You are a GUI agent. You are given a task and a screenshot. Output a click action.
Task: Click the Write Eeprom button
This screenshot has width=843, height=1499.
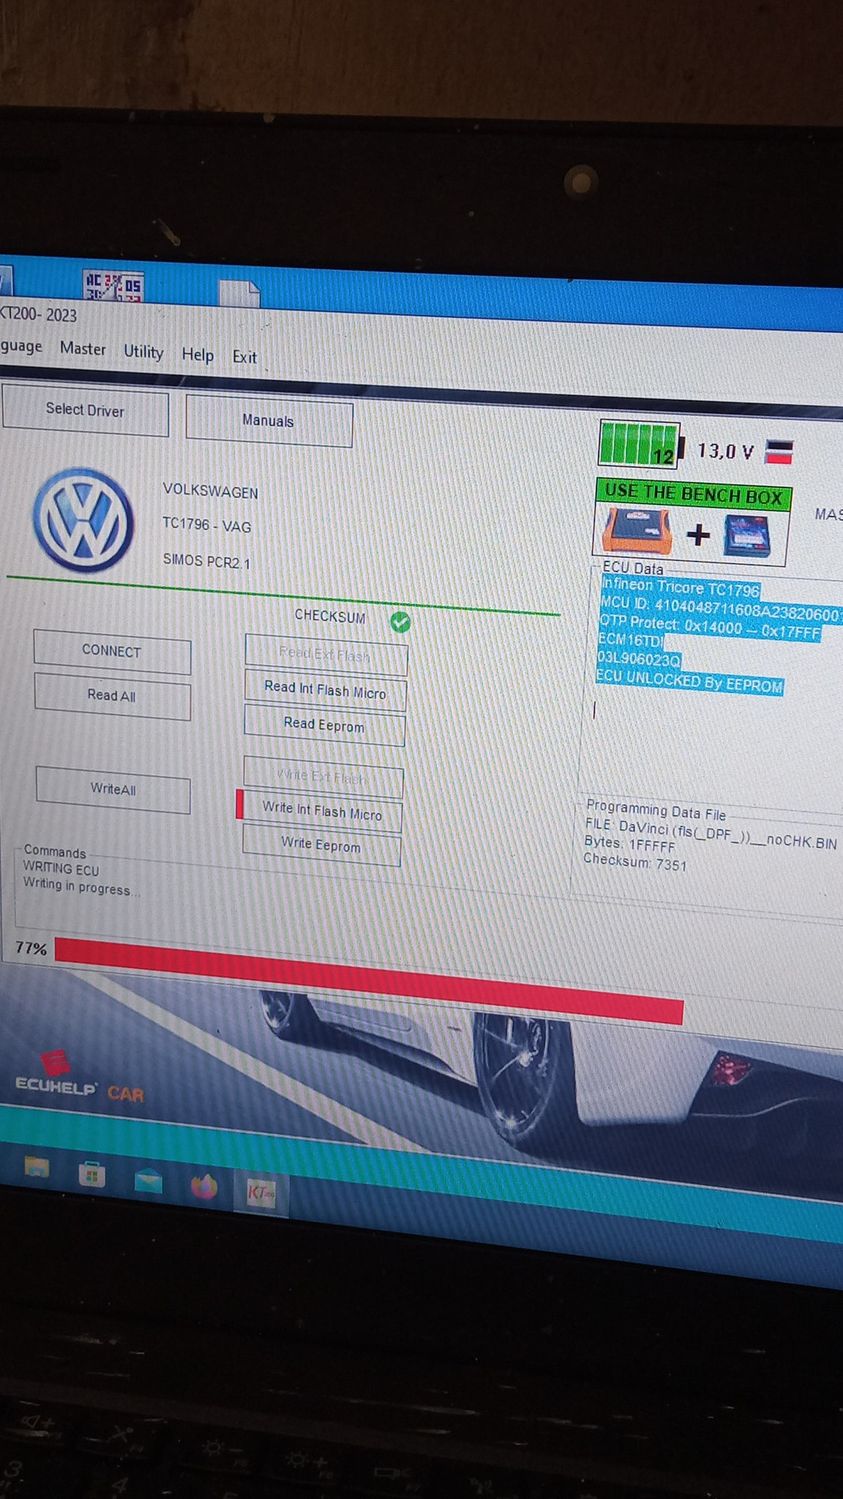point(321,845)
